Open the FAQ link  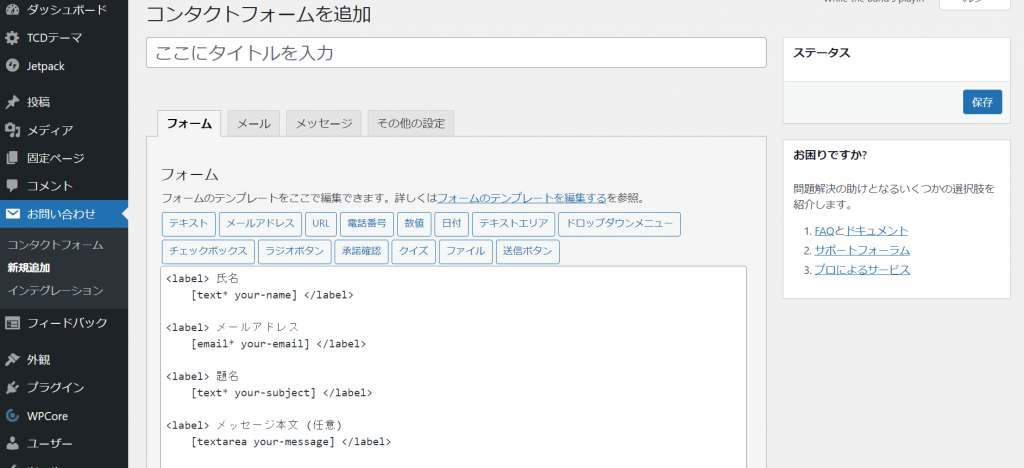(x=824, y=231)
